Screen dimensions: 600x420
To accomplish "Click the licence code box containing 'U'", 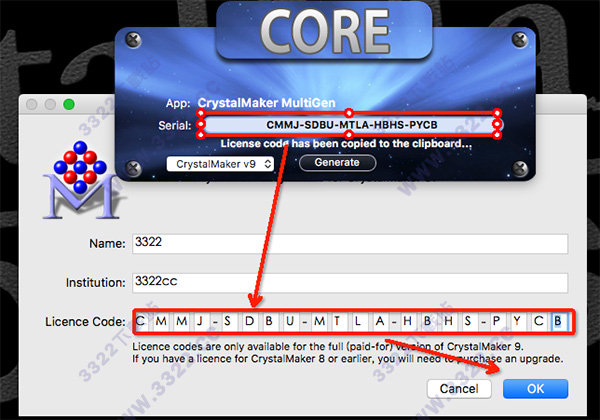I will point(290,321).
